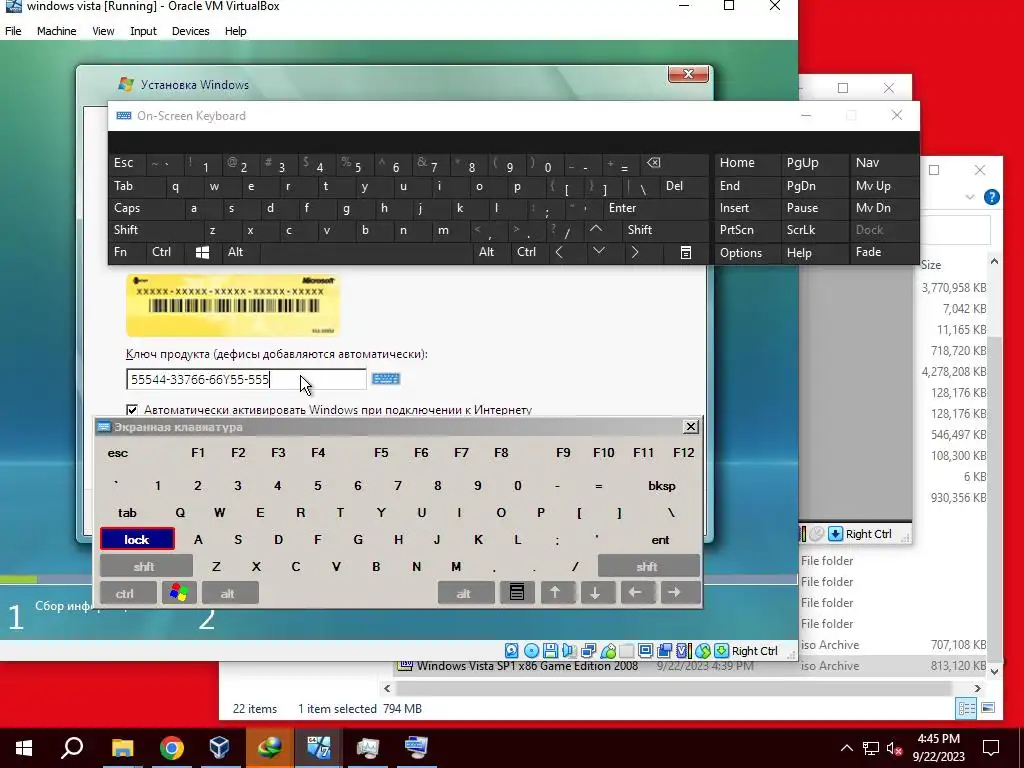Click the USB devices icon in VirtualBox status bar
The height and width of the screenshot is (768, 1024).
(608, 650)
